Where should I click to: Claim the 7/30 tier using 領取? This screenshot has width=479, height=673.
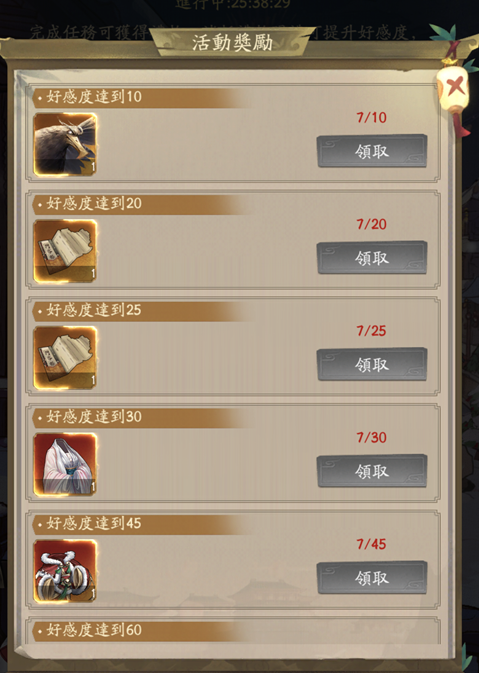coord(372,471)
